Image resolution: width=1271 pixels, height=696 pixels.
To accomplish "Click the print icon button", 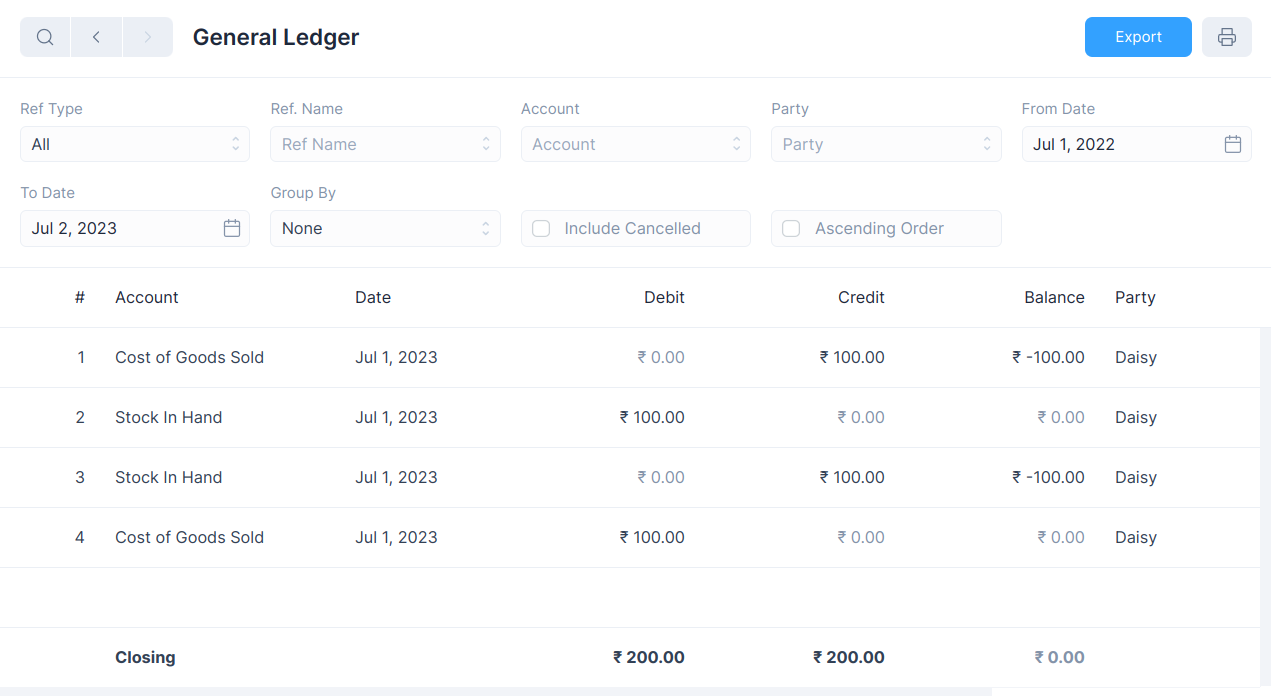I will click(1226, 37).
